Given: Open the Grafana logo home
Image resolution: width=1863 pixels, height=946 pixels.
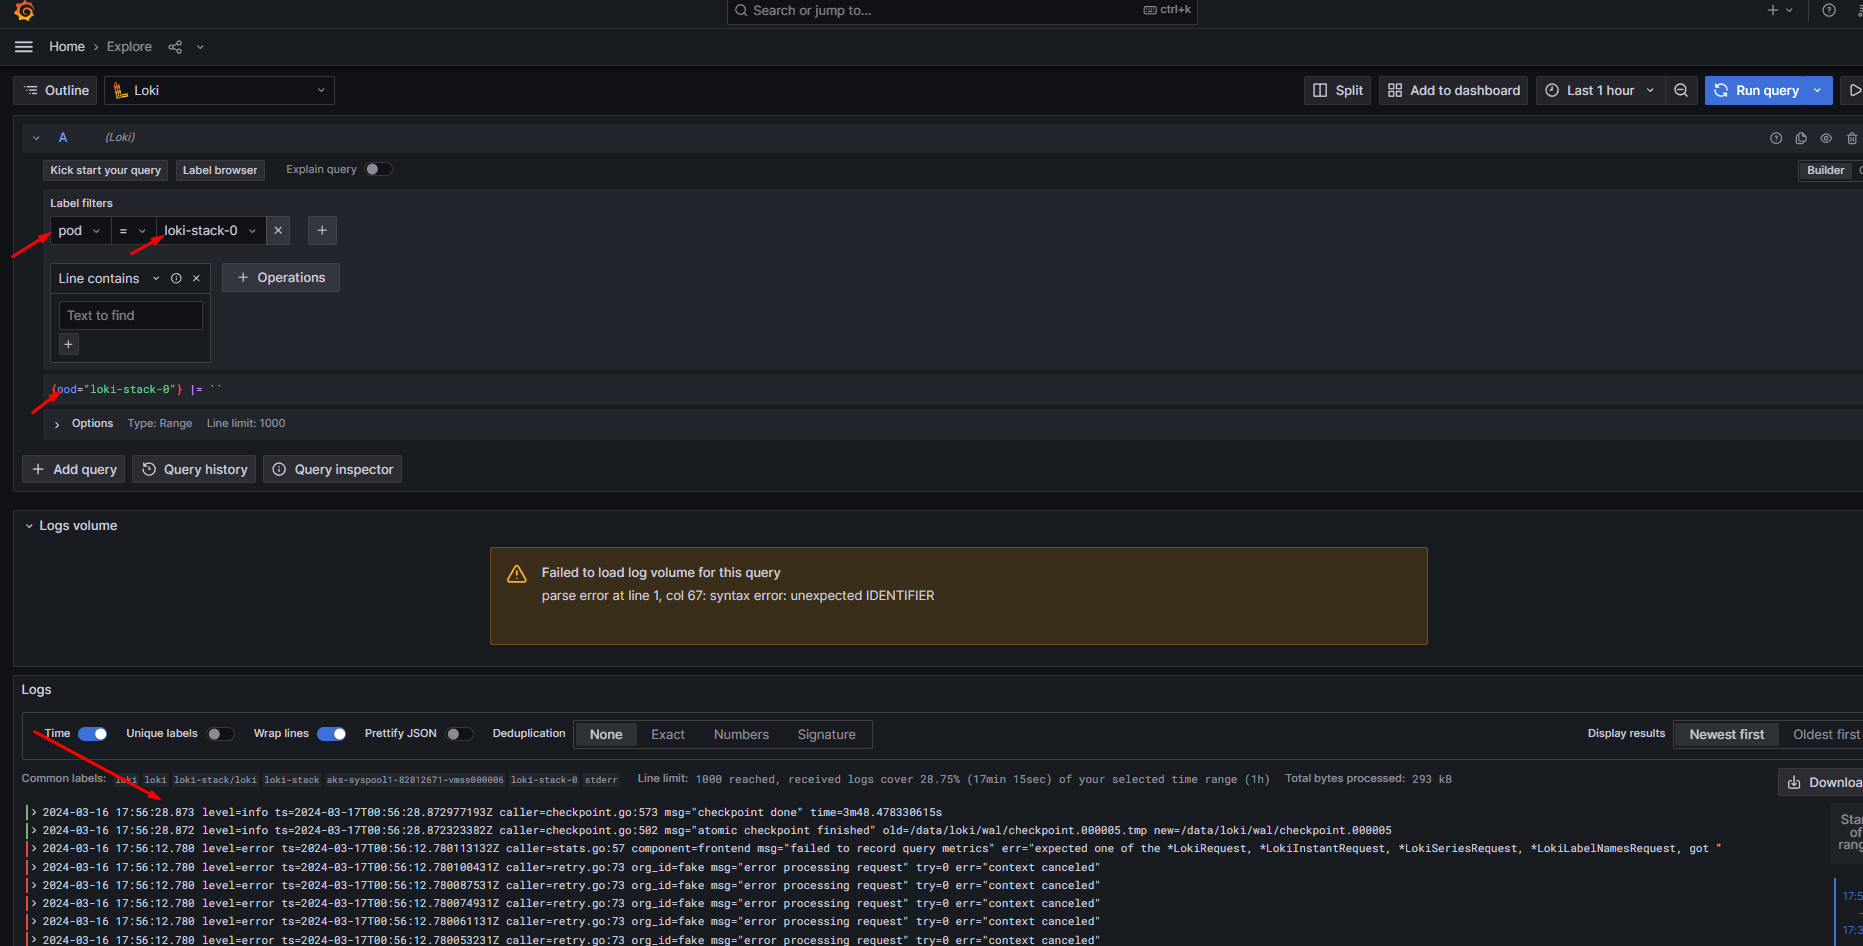Looking at the screenshot, I should [24, 10].
